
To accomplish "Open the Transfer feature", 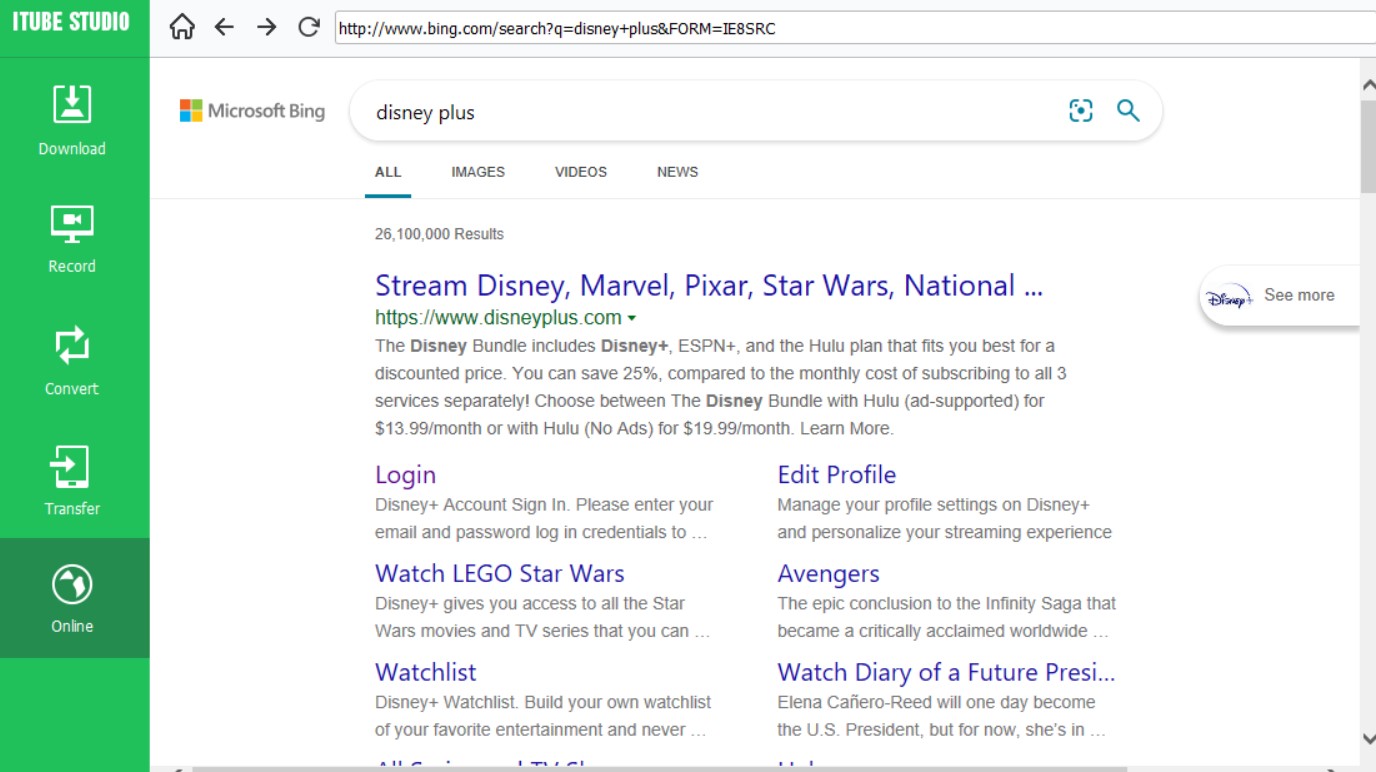I will 71,482.
